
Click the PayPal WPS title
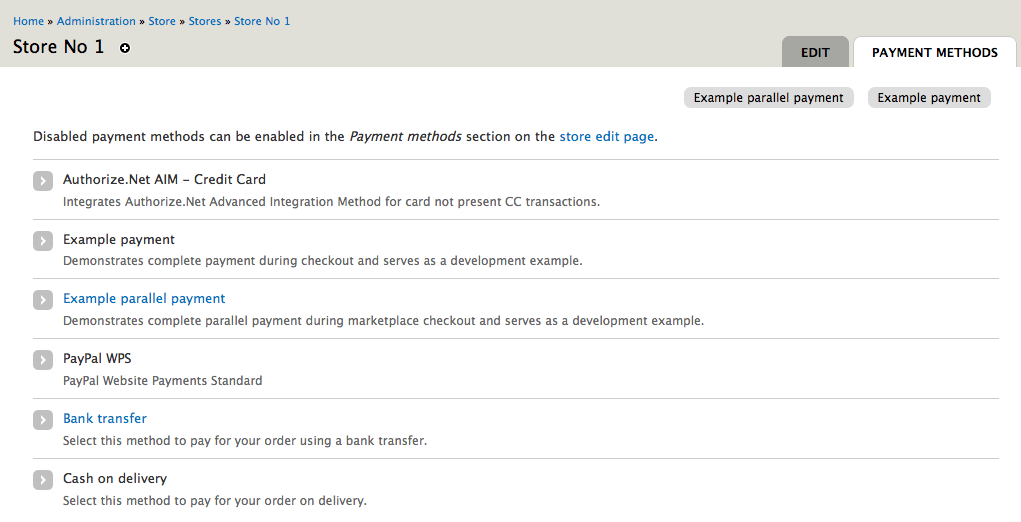click(97, 359)
